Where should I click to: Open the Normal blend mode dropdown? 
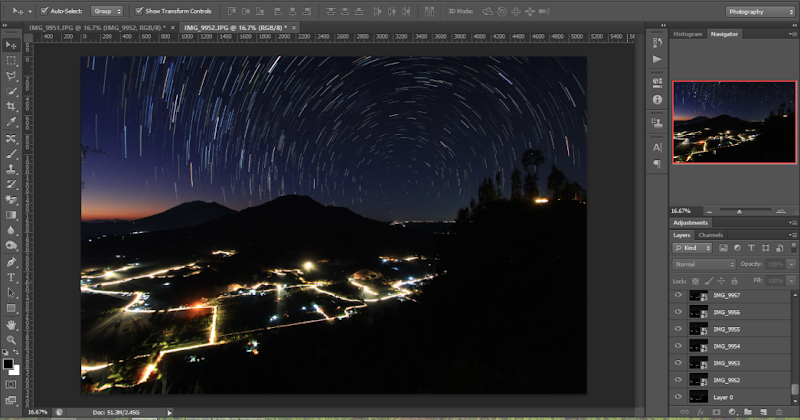click(x=704, y=264)
